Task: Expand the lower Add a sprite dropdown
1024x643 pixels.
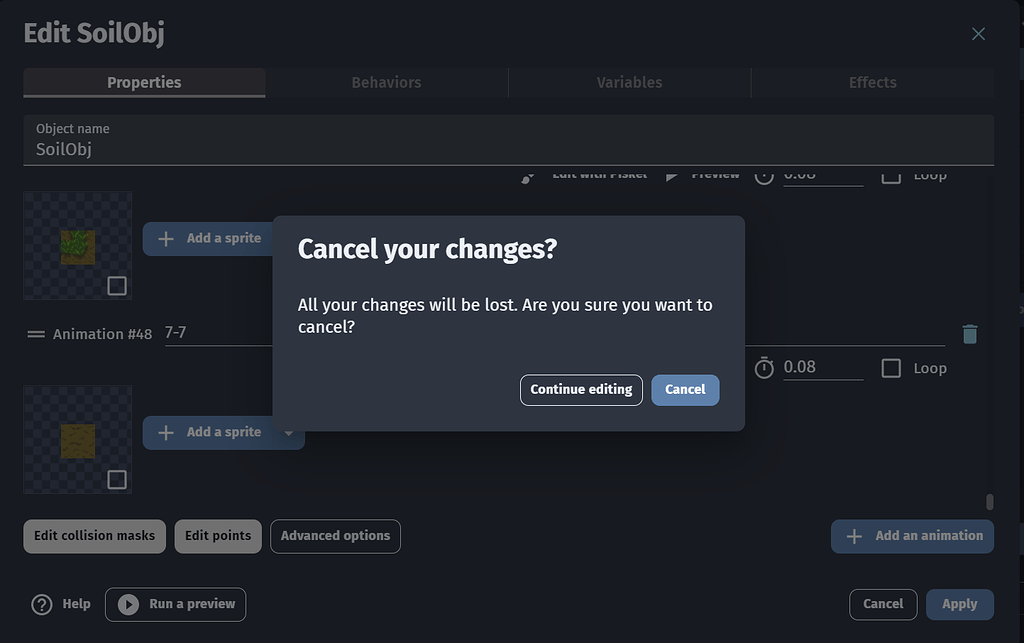Action: coord(289,432)
